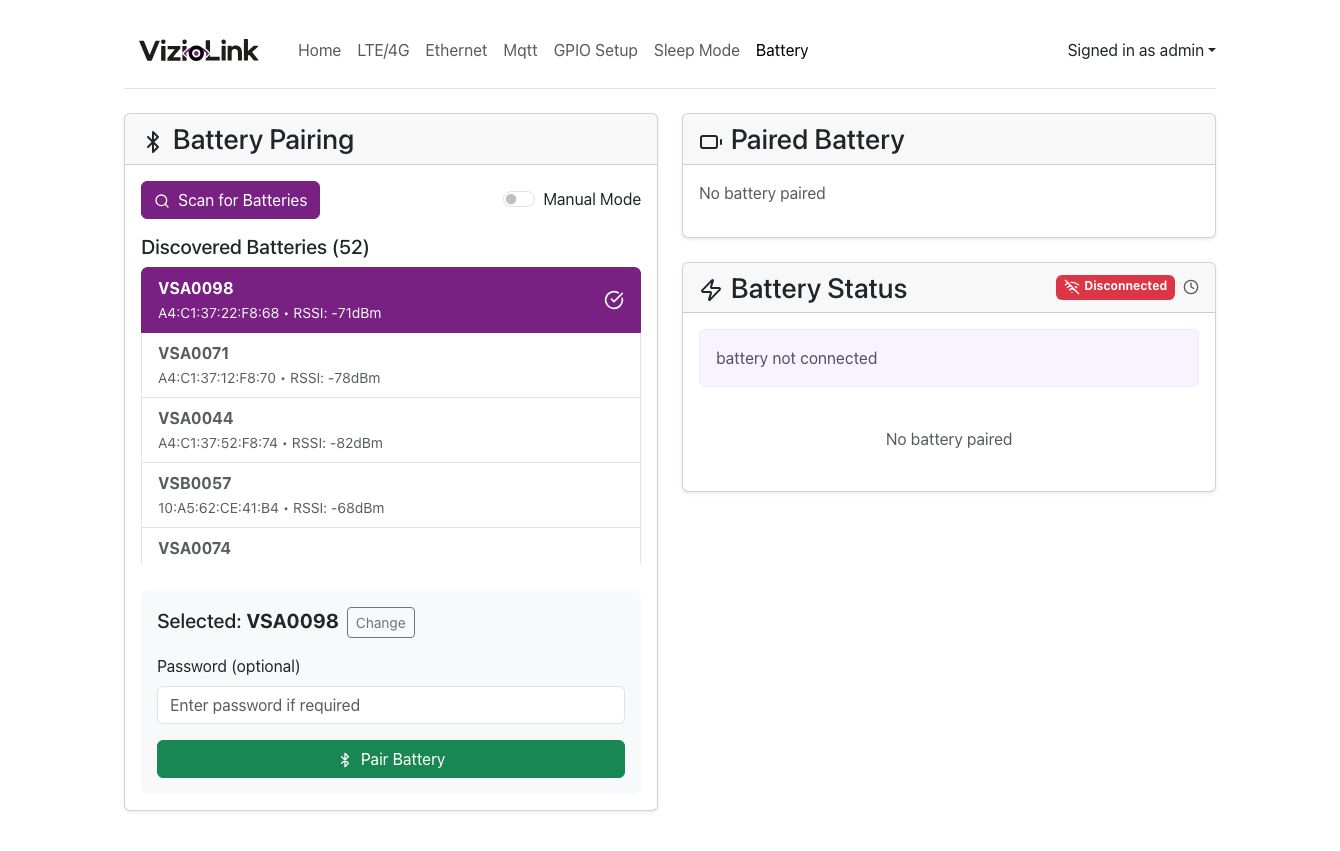Open the Ethernet settings page
1340x851 pixels.
456,50
